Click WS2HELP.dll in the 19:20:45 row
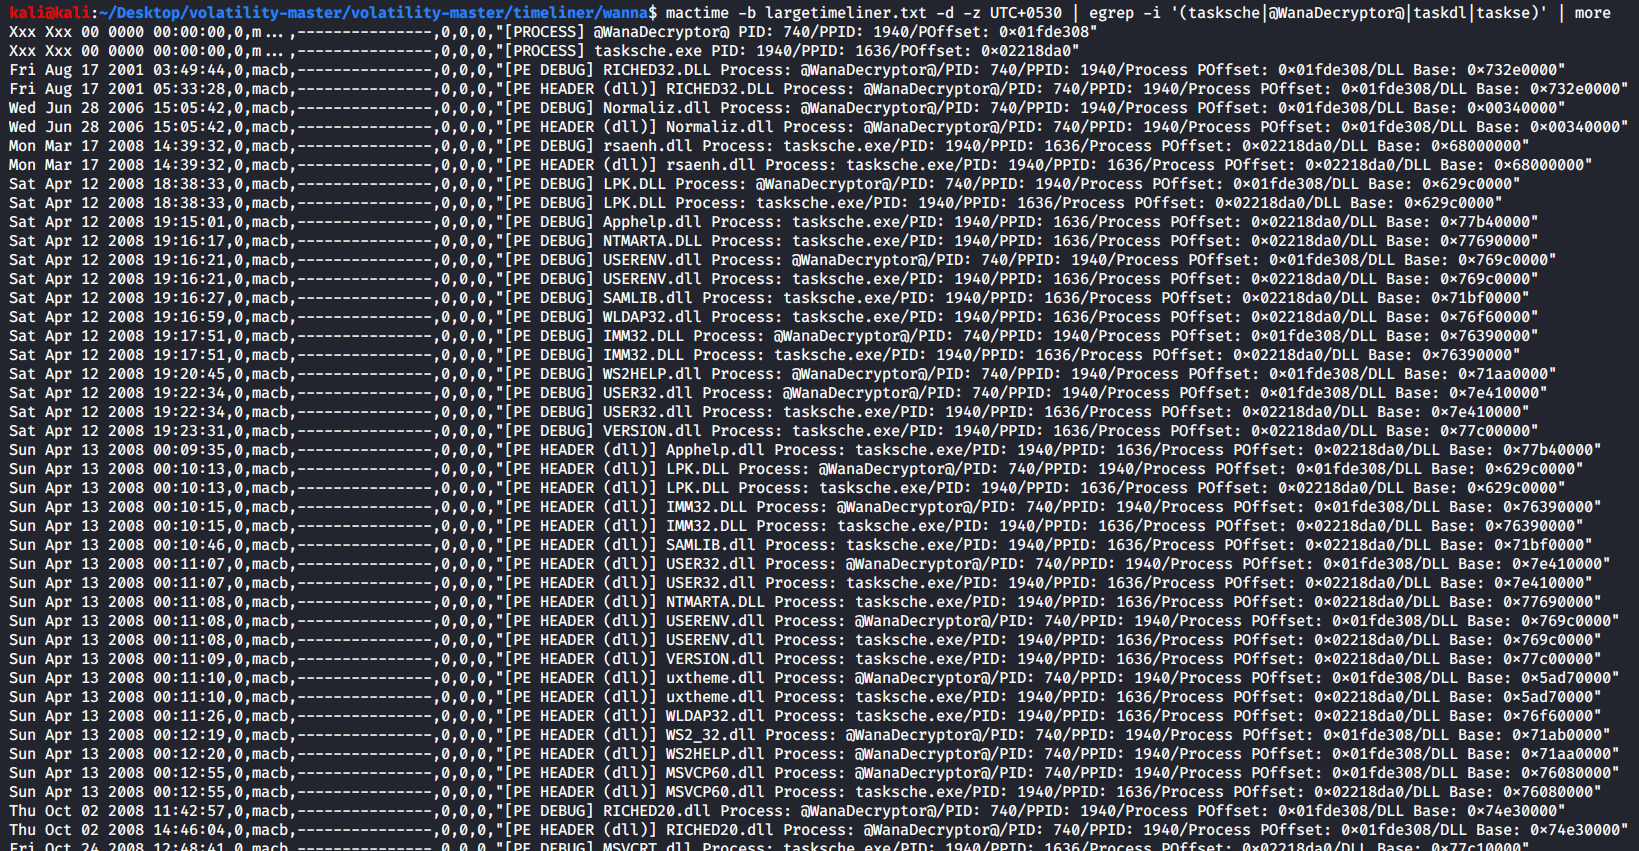 (x=652, y=373)
